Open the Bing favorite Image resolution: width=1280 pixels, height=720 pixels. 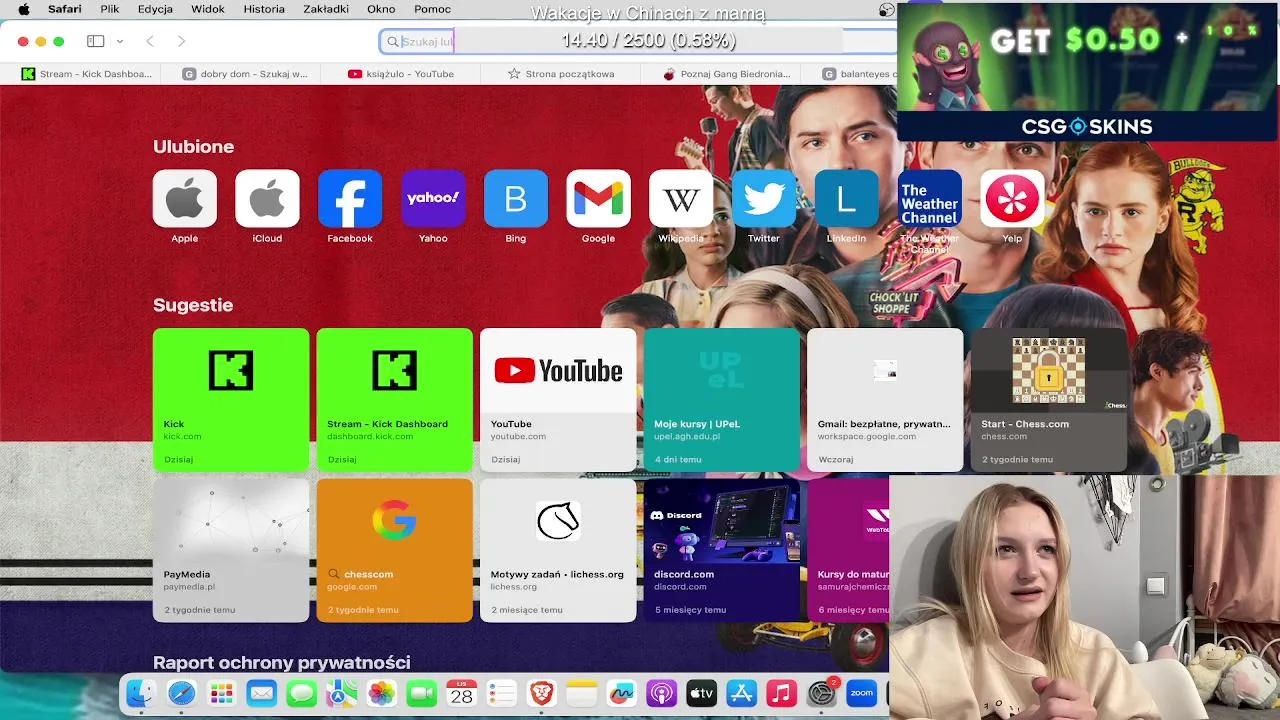click(x=516, y=198)
